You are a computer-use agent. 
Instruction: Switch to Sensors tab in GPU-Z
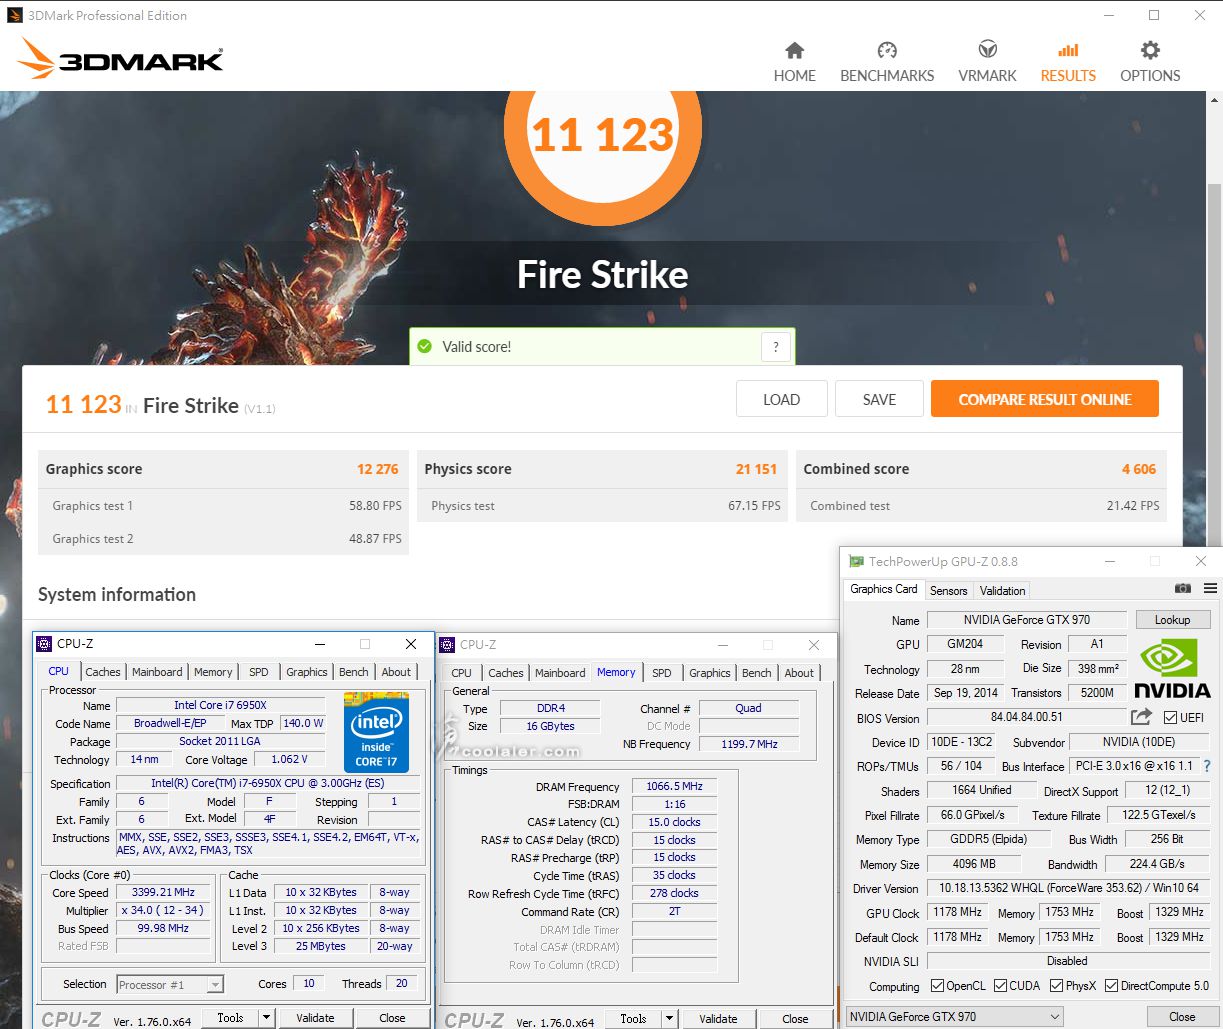click(x=948, y=590)
